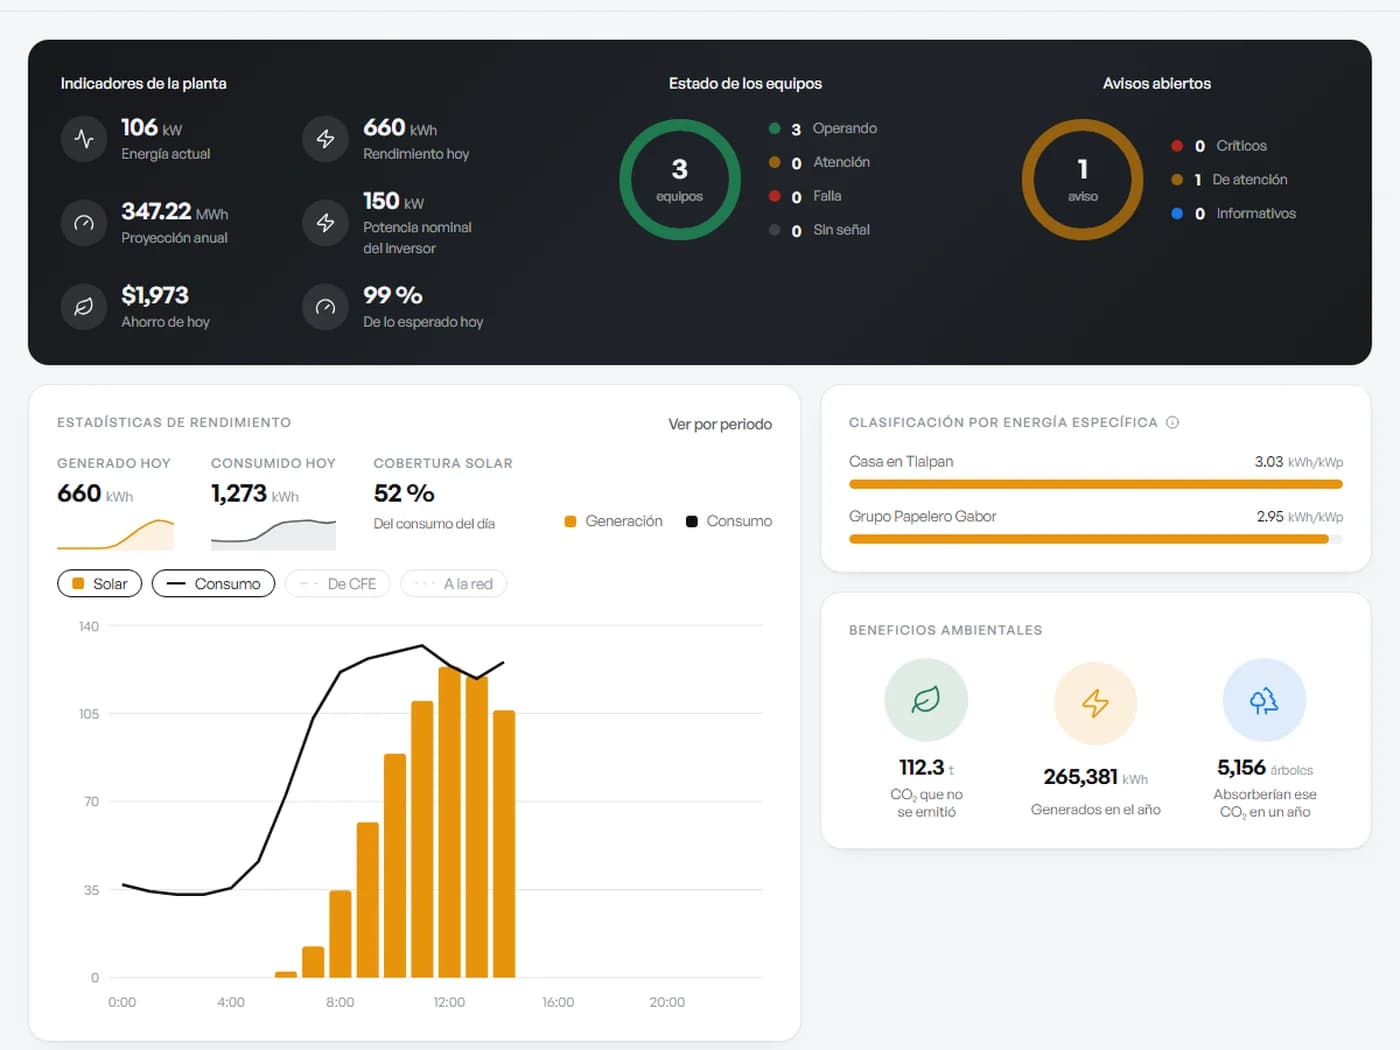Click the blue trees benefit icon
1400x1050 pixels.
[1264, 700]
